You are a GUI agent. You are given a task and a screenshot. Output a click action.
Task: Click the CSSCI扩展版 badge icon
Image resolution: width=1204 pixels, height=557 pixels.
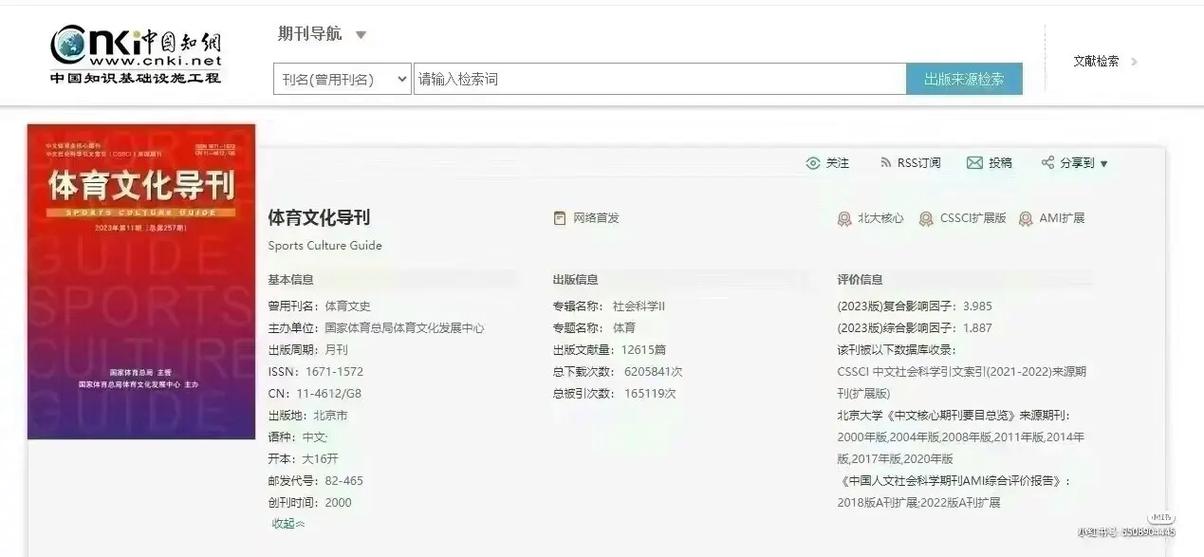[x=926, y=219]
